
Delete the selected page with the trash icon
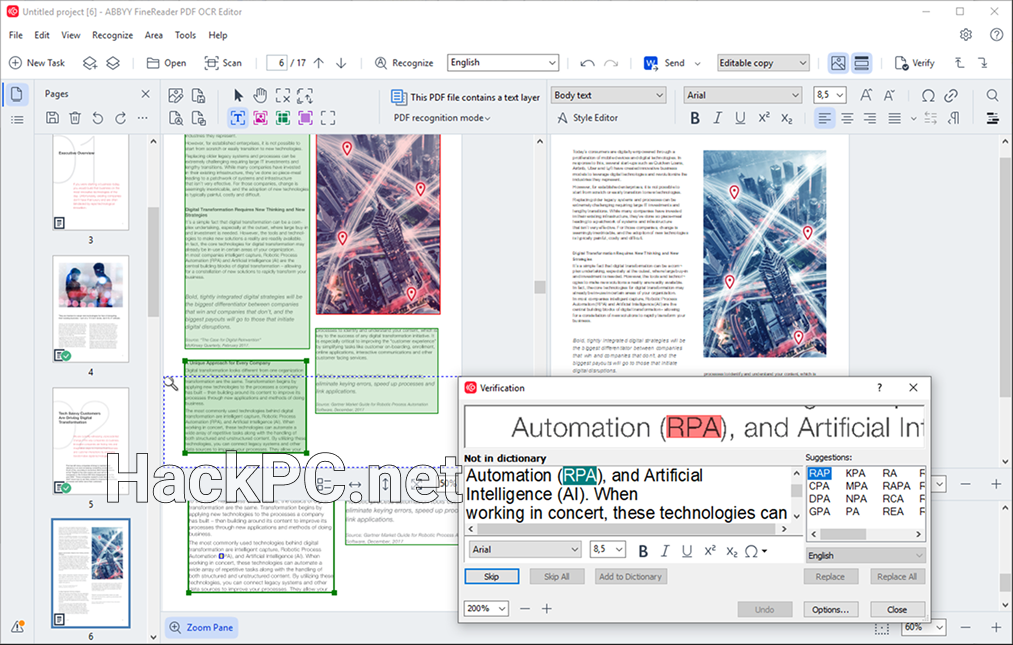[x=75, y=118]
